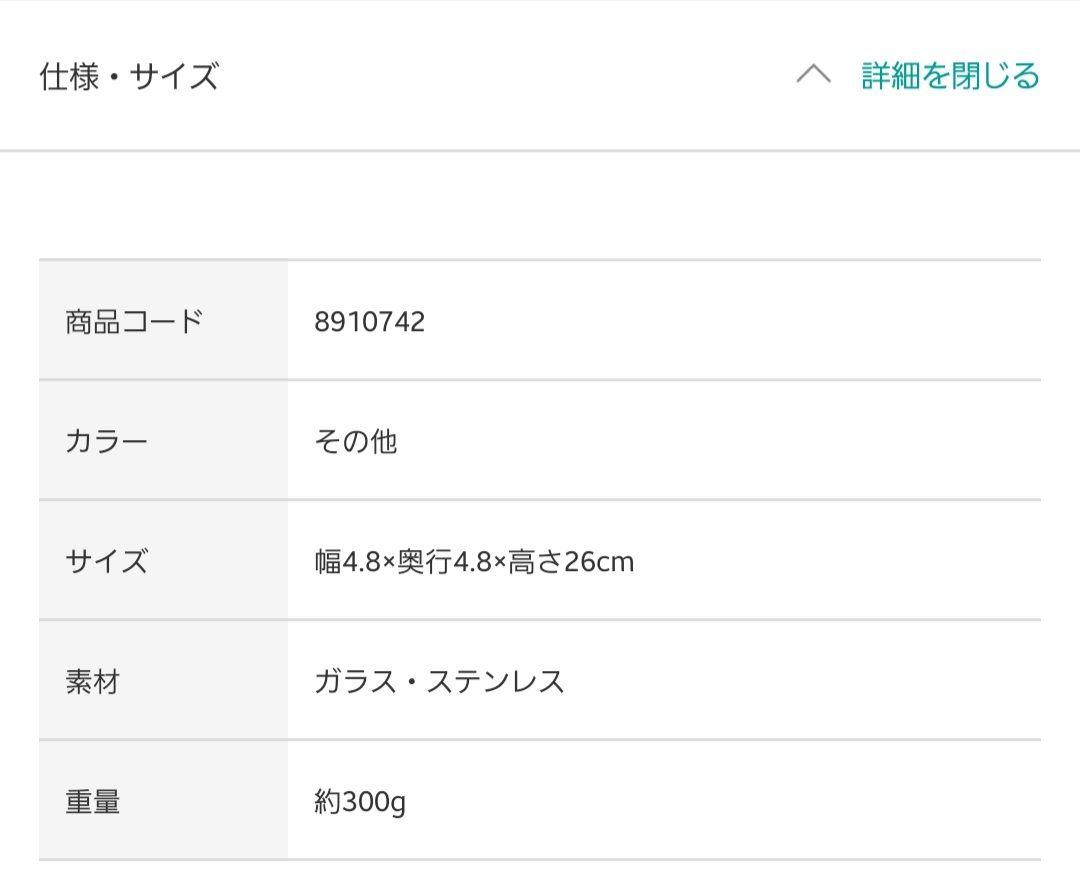Select the その他 color value
Viewport: 1080px width, 893px height.
[355, 441]
